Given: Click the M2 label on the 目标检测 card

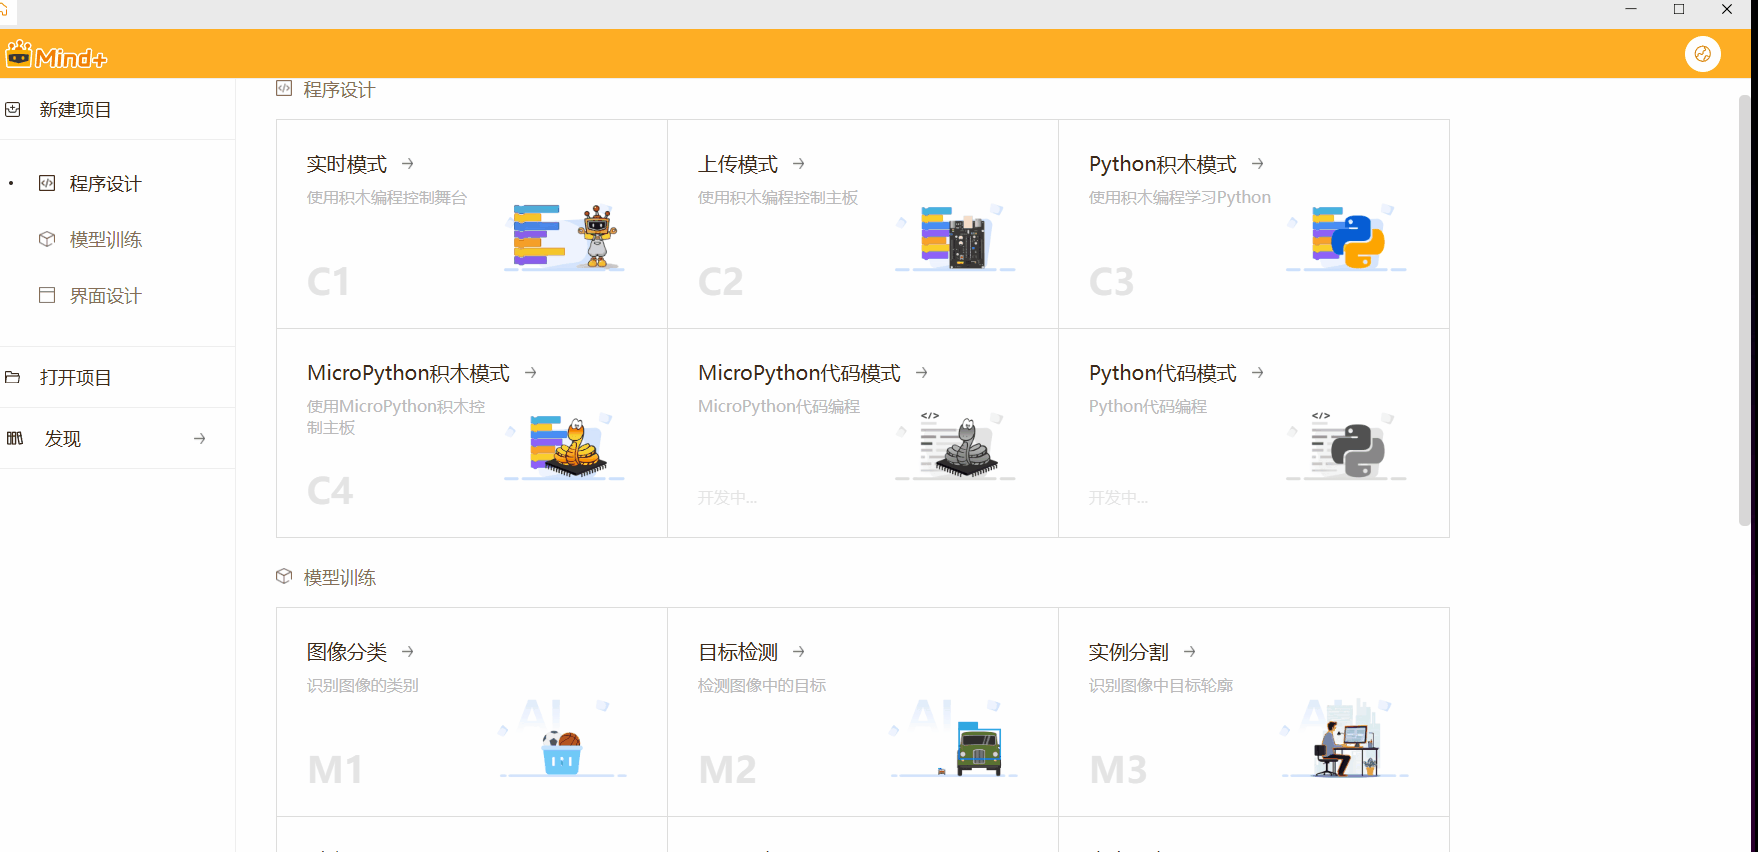Looking at the screenshot, I should pos(727,770).
